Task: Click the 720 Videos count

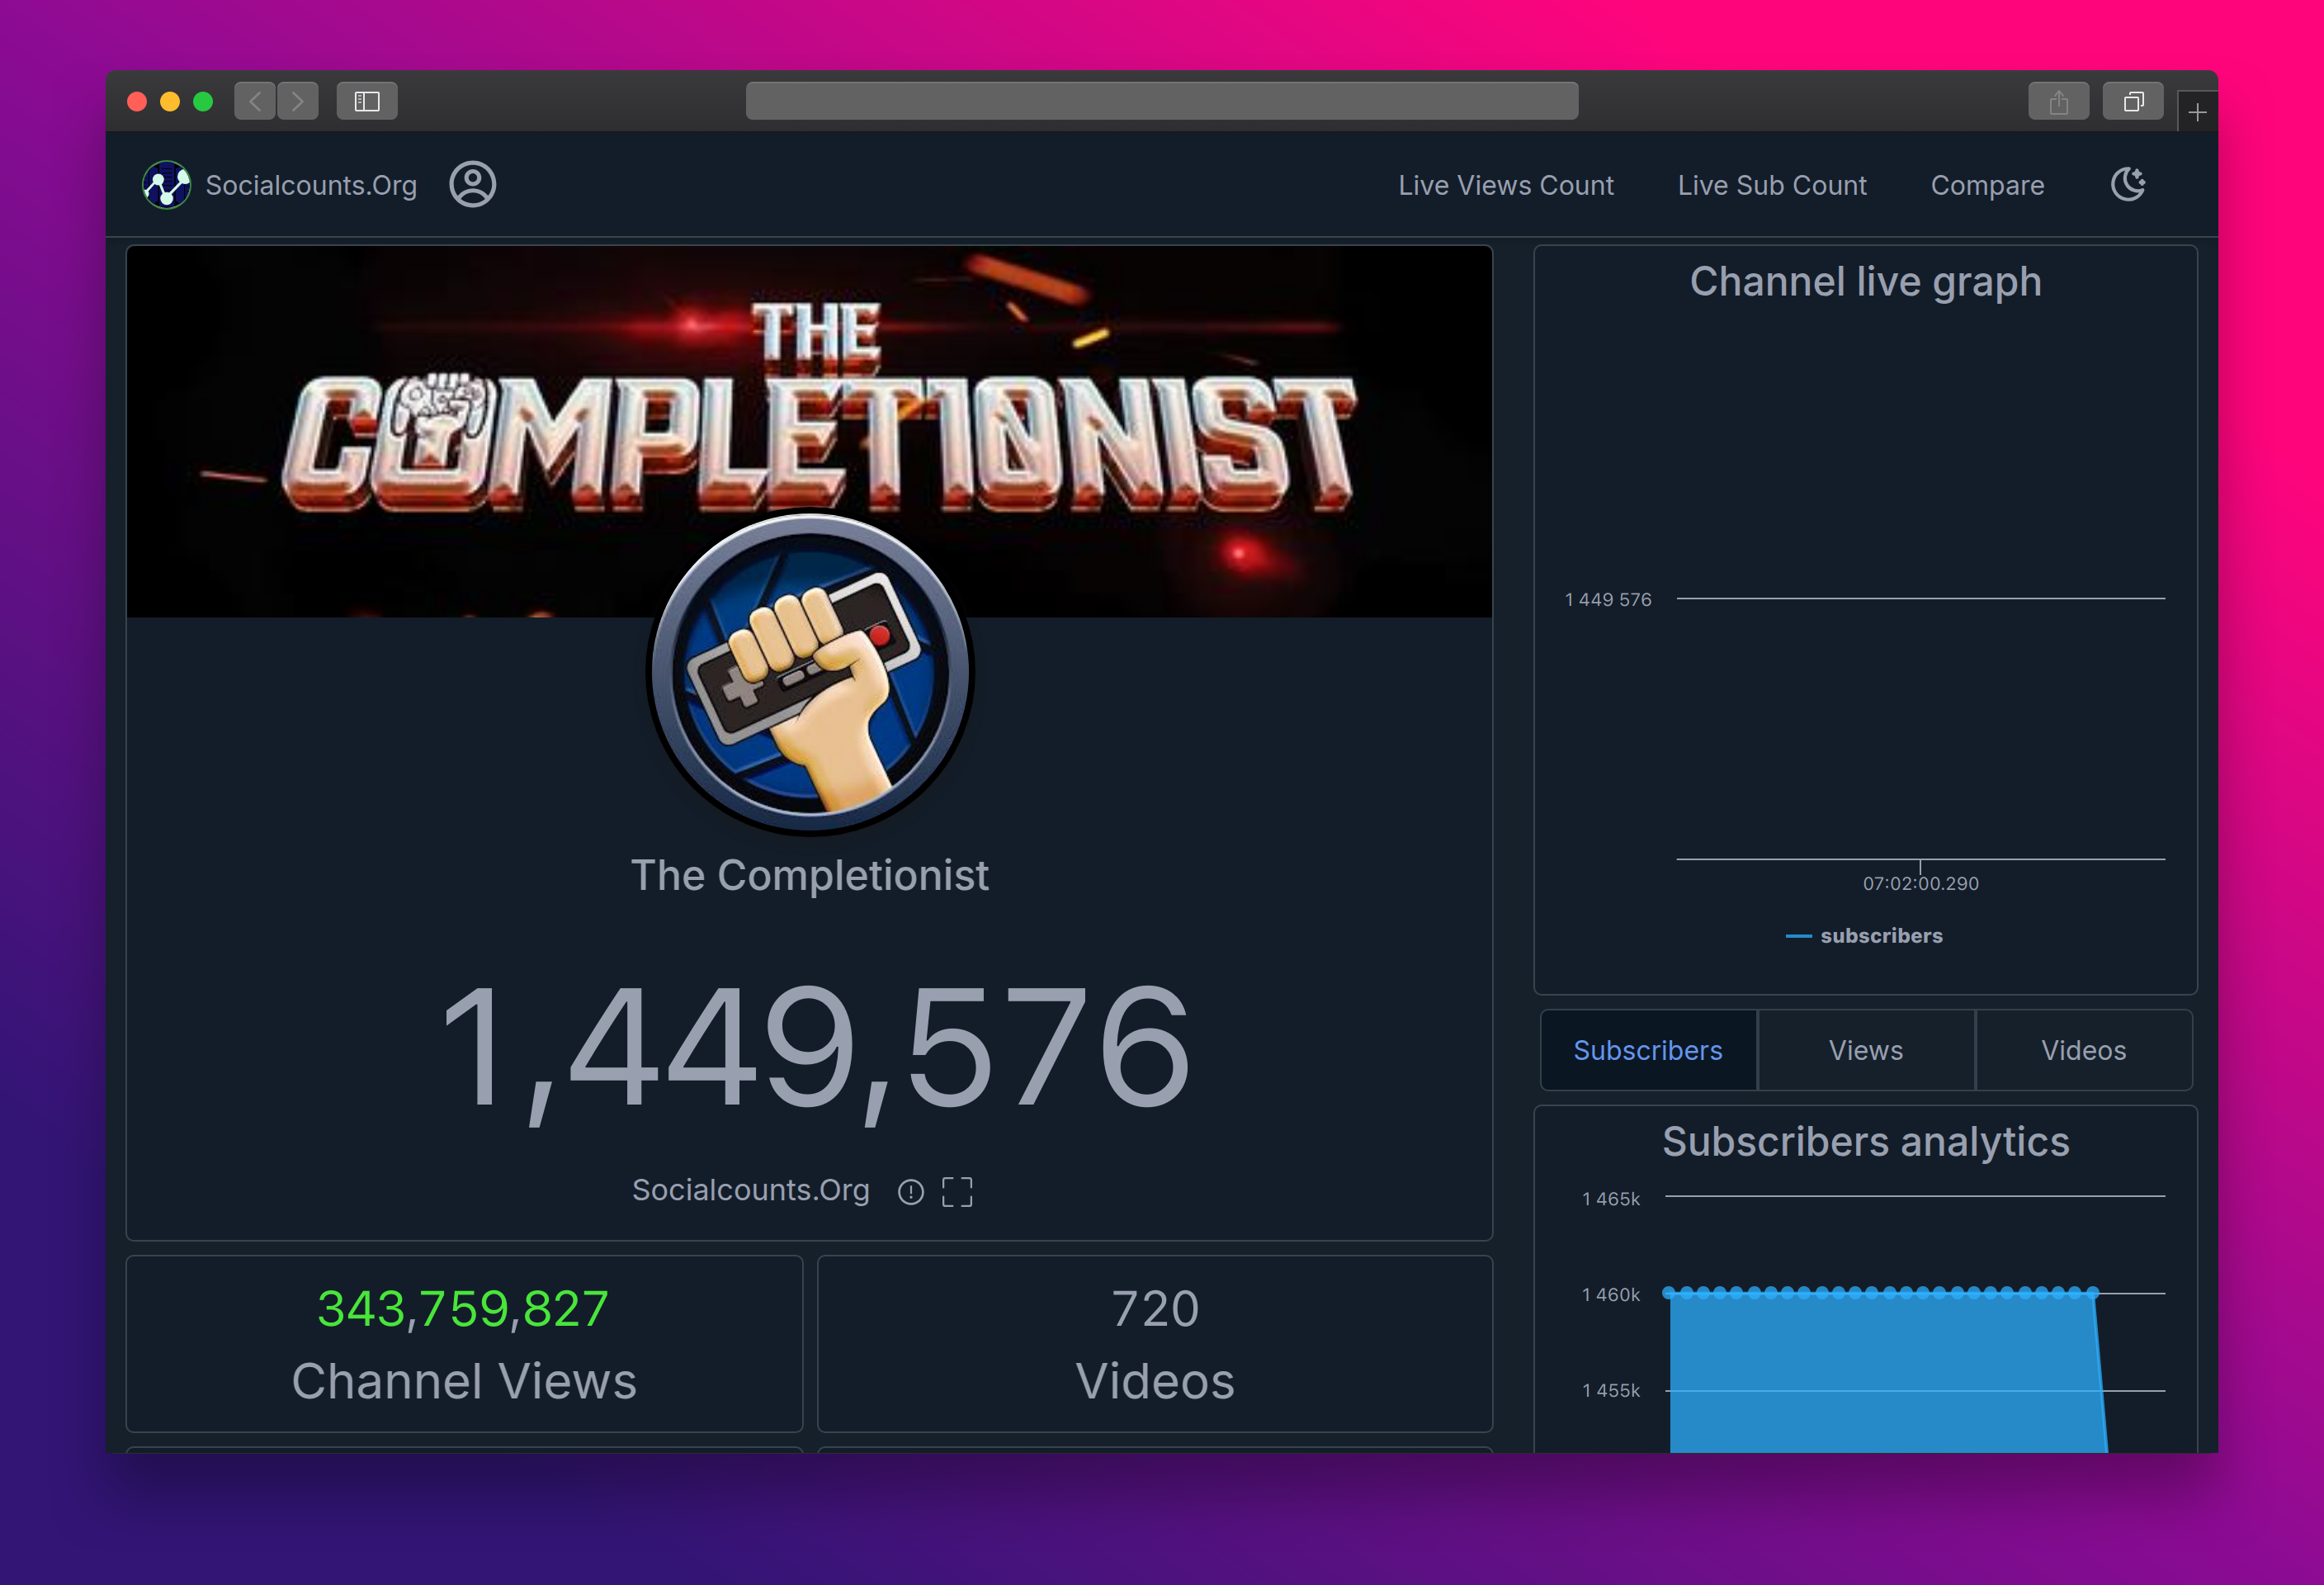Action: [1155, 1308]
